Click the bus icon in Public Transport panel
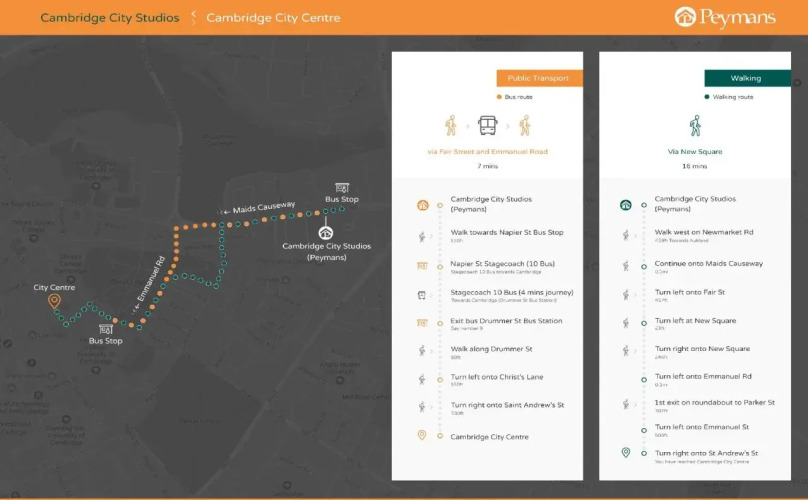 (487, 125)
